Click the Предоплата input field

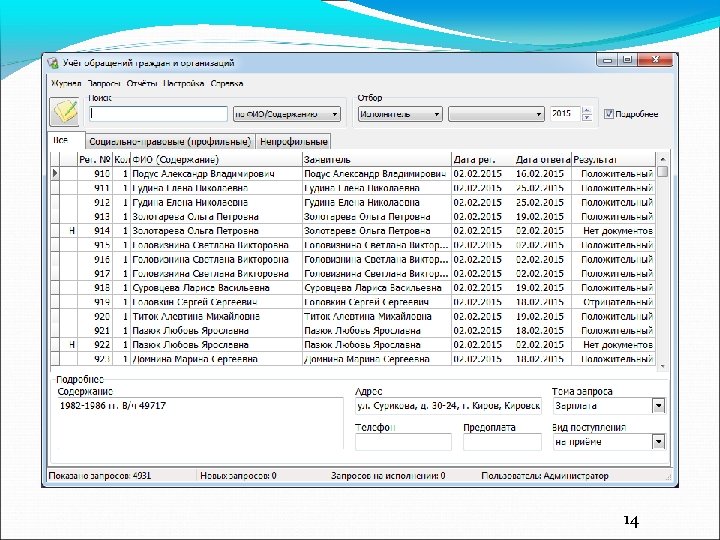502,442
